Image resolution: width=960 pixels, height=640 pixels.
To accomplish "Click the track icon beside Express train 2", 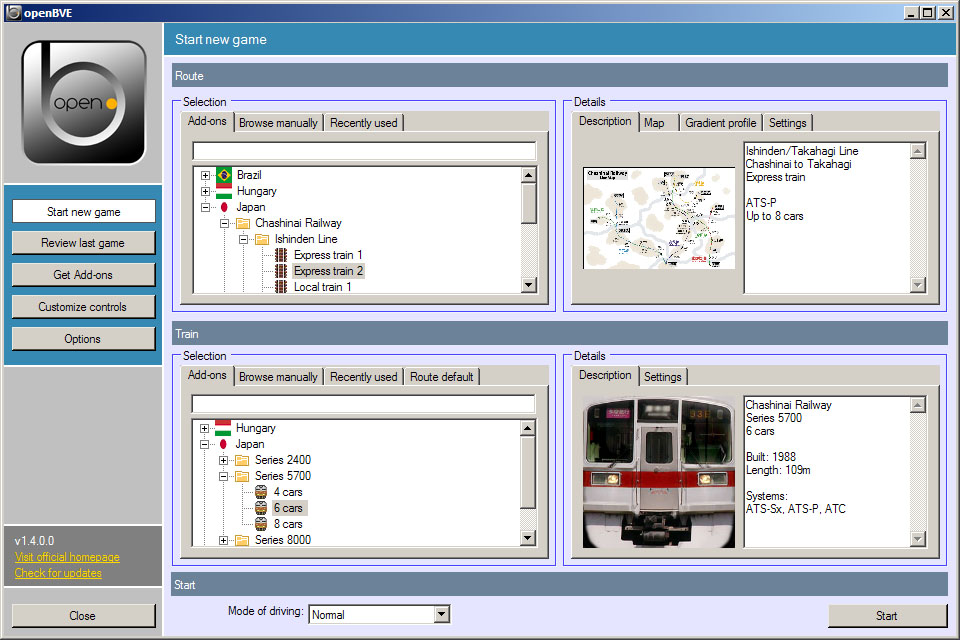I will coord(281,271).
